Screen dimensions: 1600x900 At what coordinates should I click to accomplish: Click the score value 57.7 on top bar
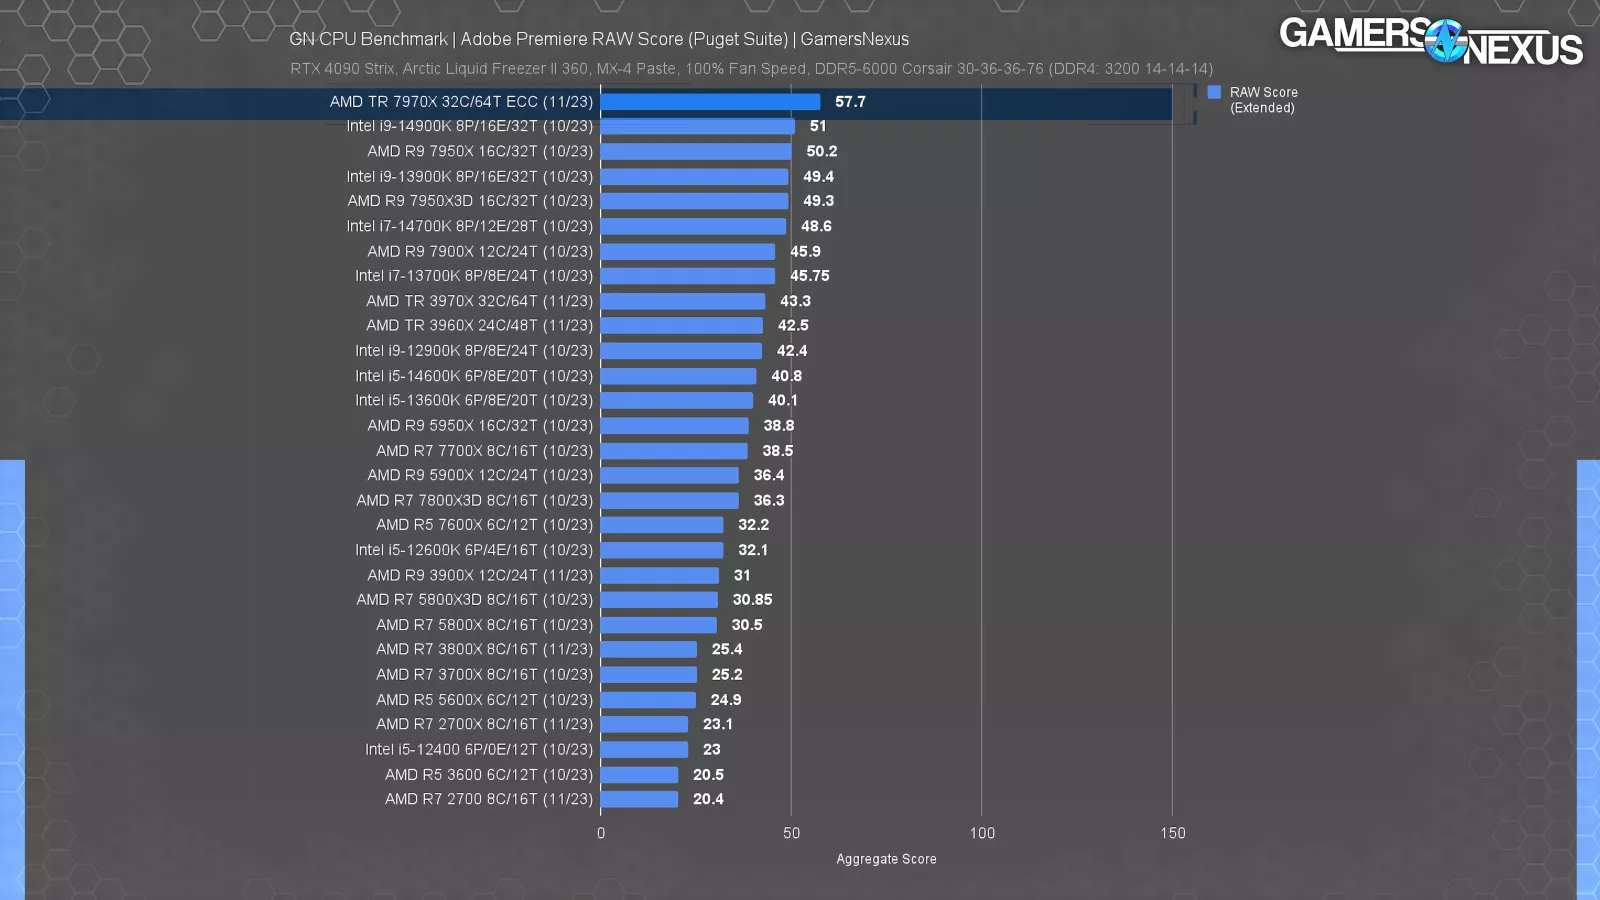(x=851, y=101)
